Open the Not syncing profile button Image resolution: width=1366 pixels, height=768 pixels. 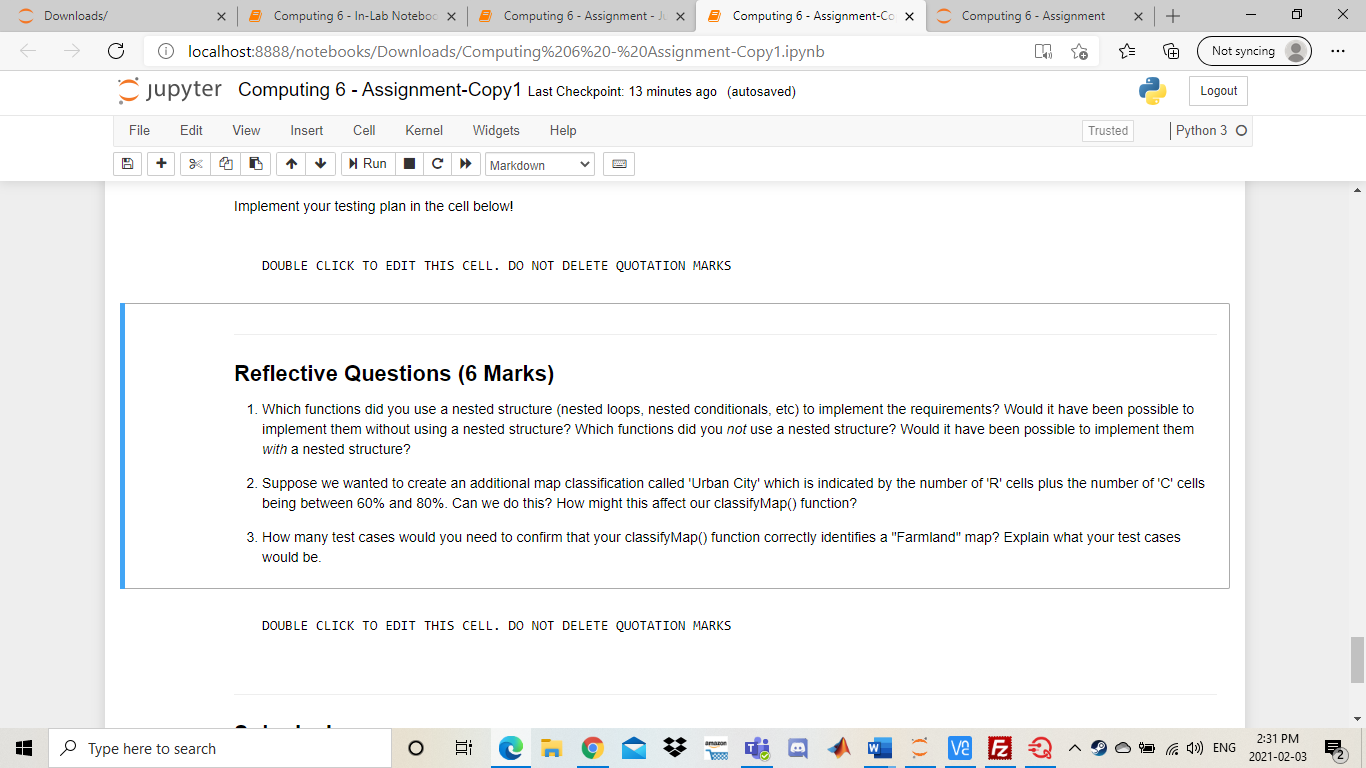pyautogui.click(x=1254, y=51)
